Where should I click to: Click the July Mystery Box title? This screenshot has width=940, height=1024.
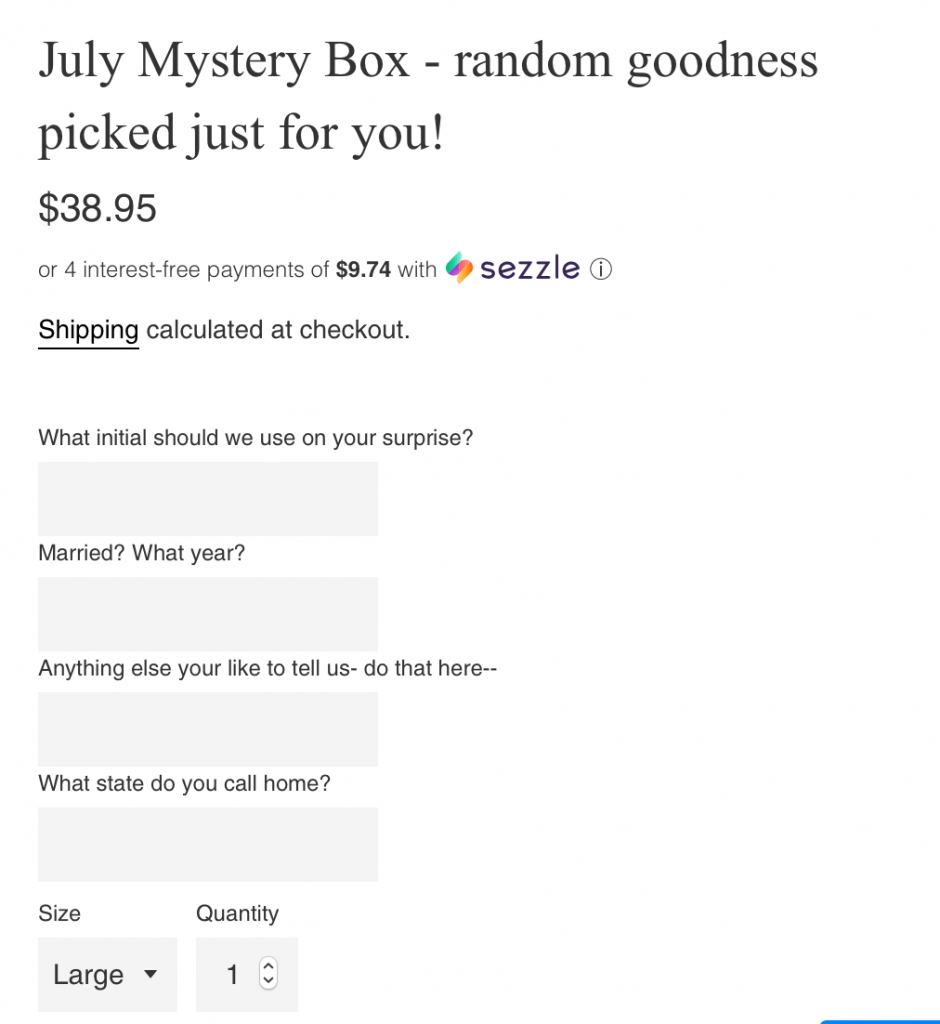coord(428,97)
